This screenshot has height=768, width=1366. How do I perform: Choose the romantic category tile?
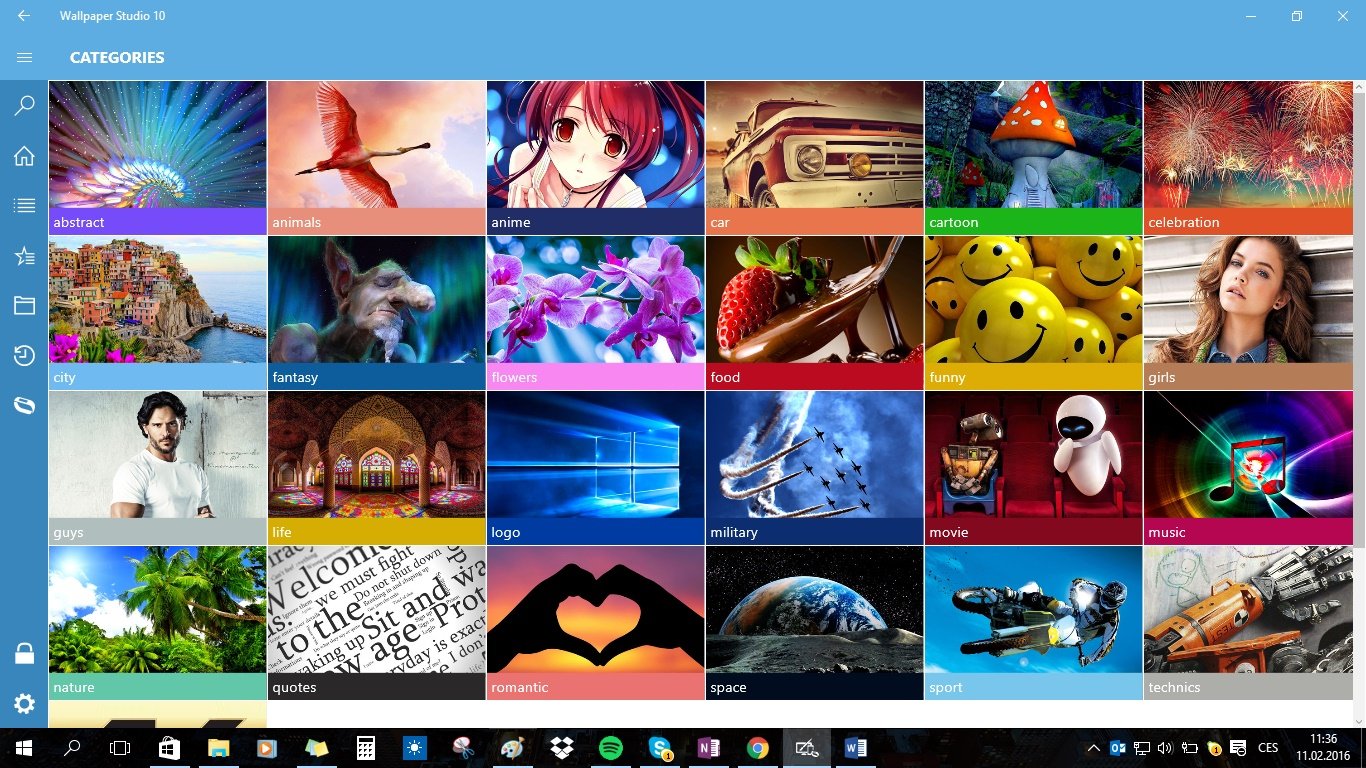tap(596, 623)
